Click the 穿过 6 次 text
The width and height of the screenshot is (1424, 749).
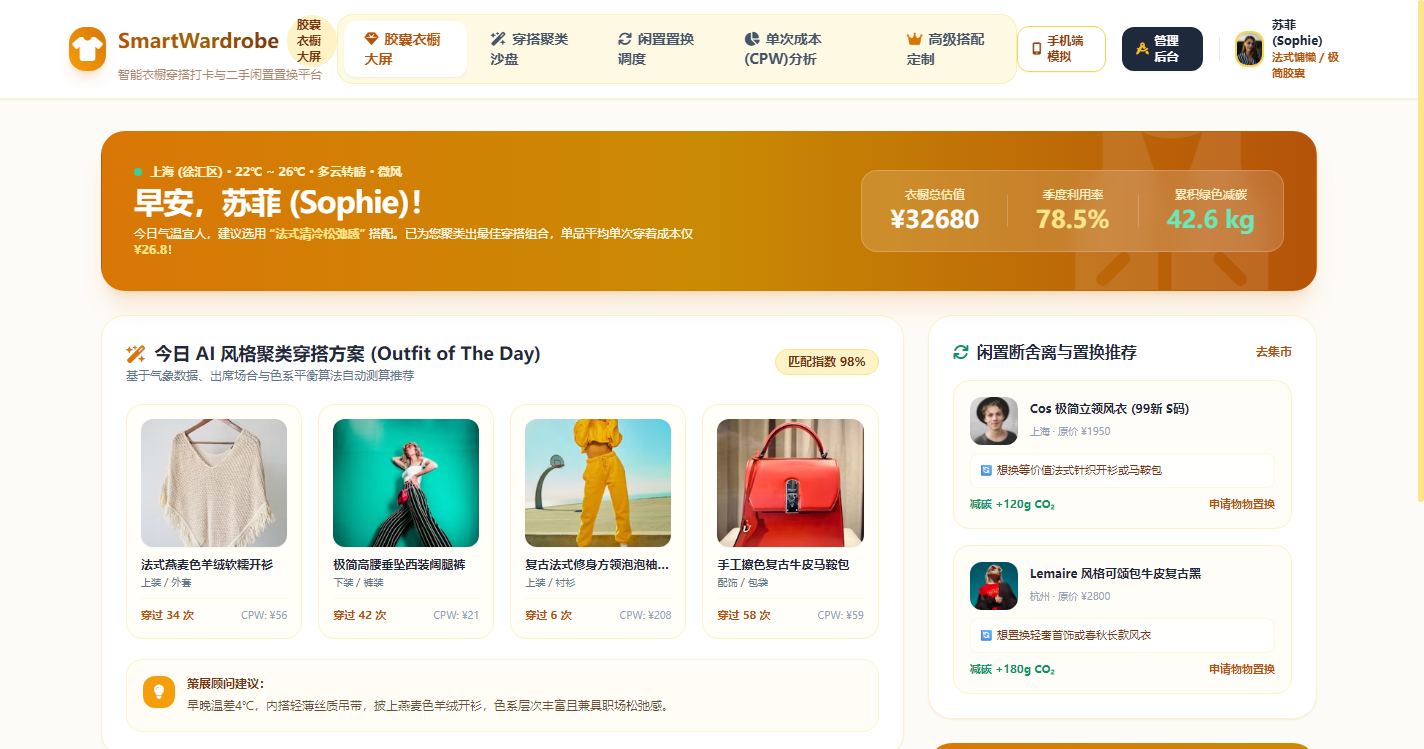(x=548, y=615)
